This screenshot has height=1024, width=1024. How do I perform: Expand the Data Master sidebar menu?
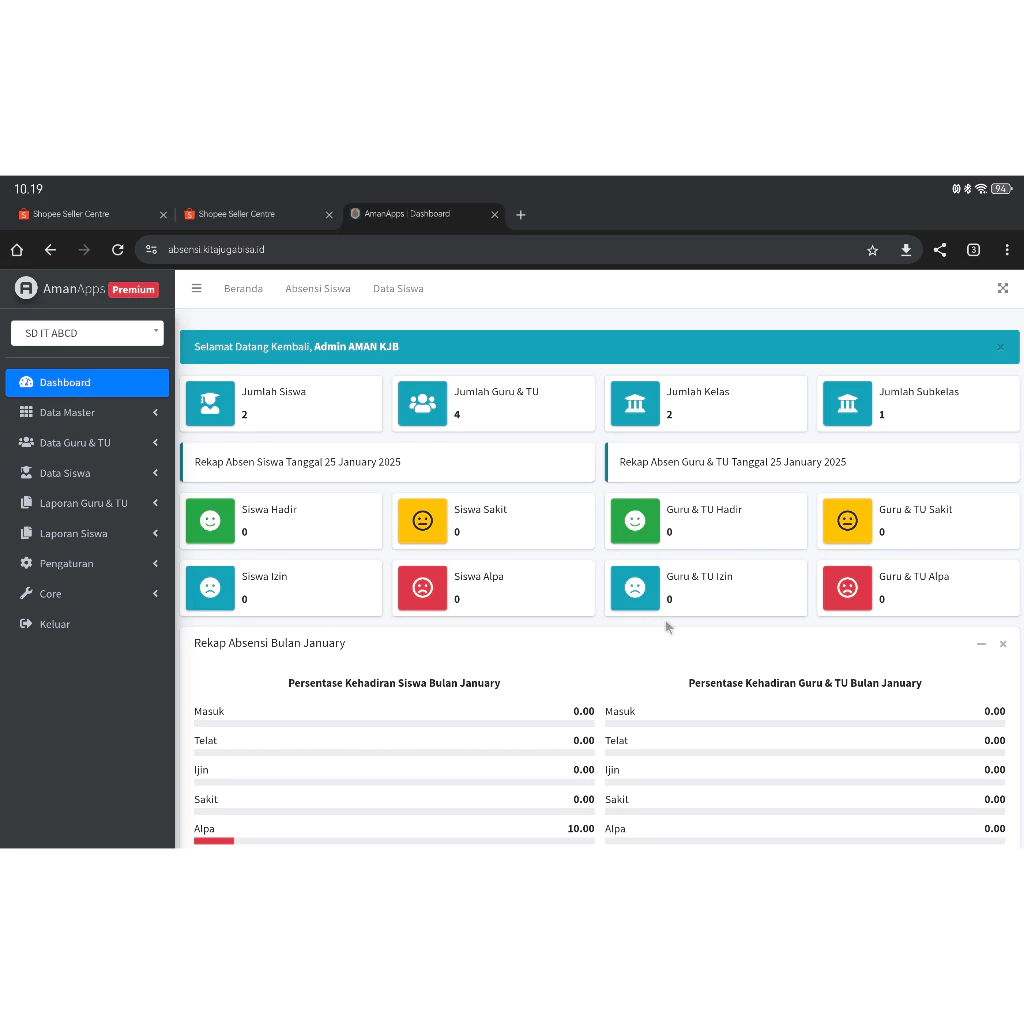(87, 412)
